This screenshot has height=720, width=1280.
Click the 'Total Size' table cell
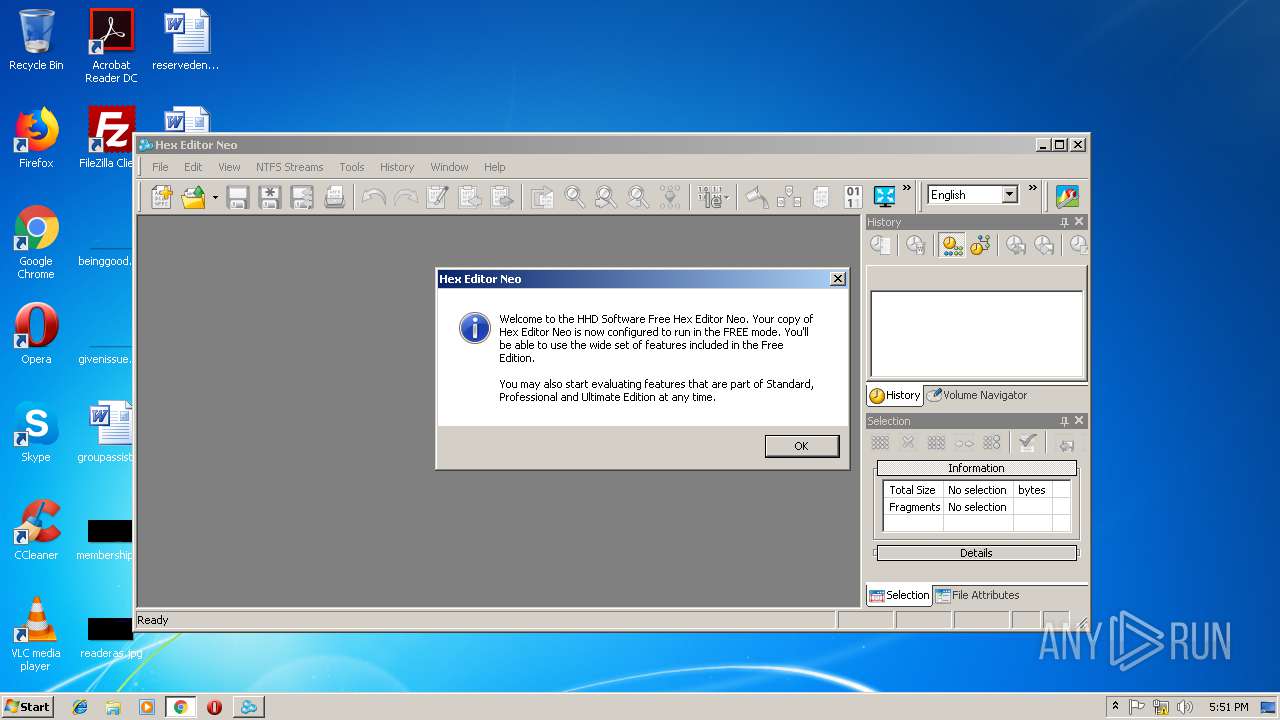tap(912, 490)
